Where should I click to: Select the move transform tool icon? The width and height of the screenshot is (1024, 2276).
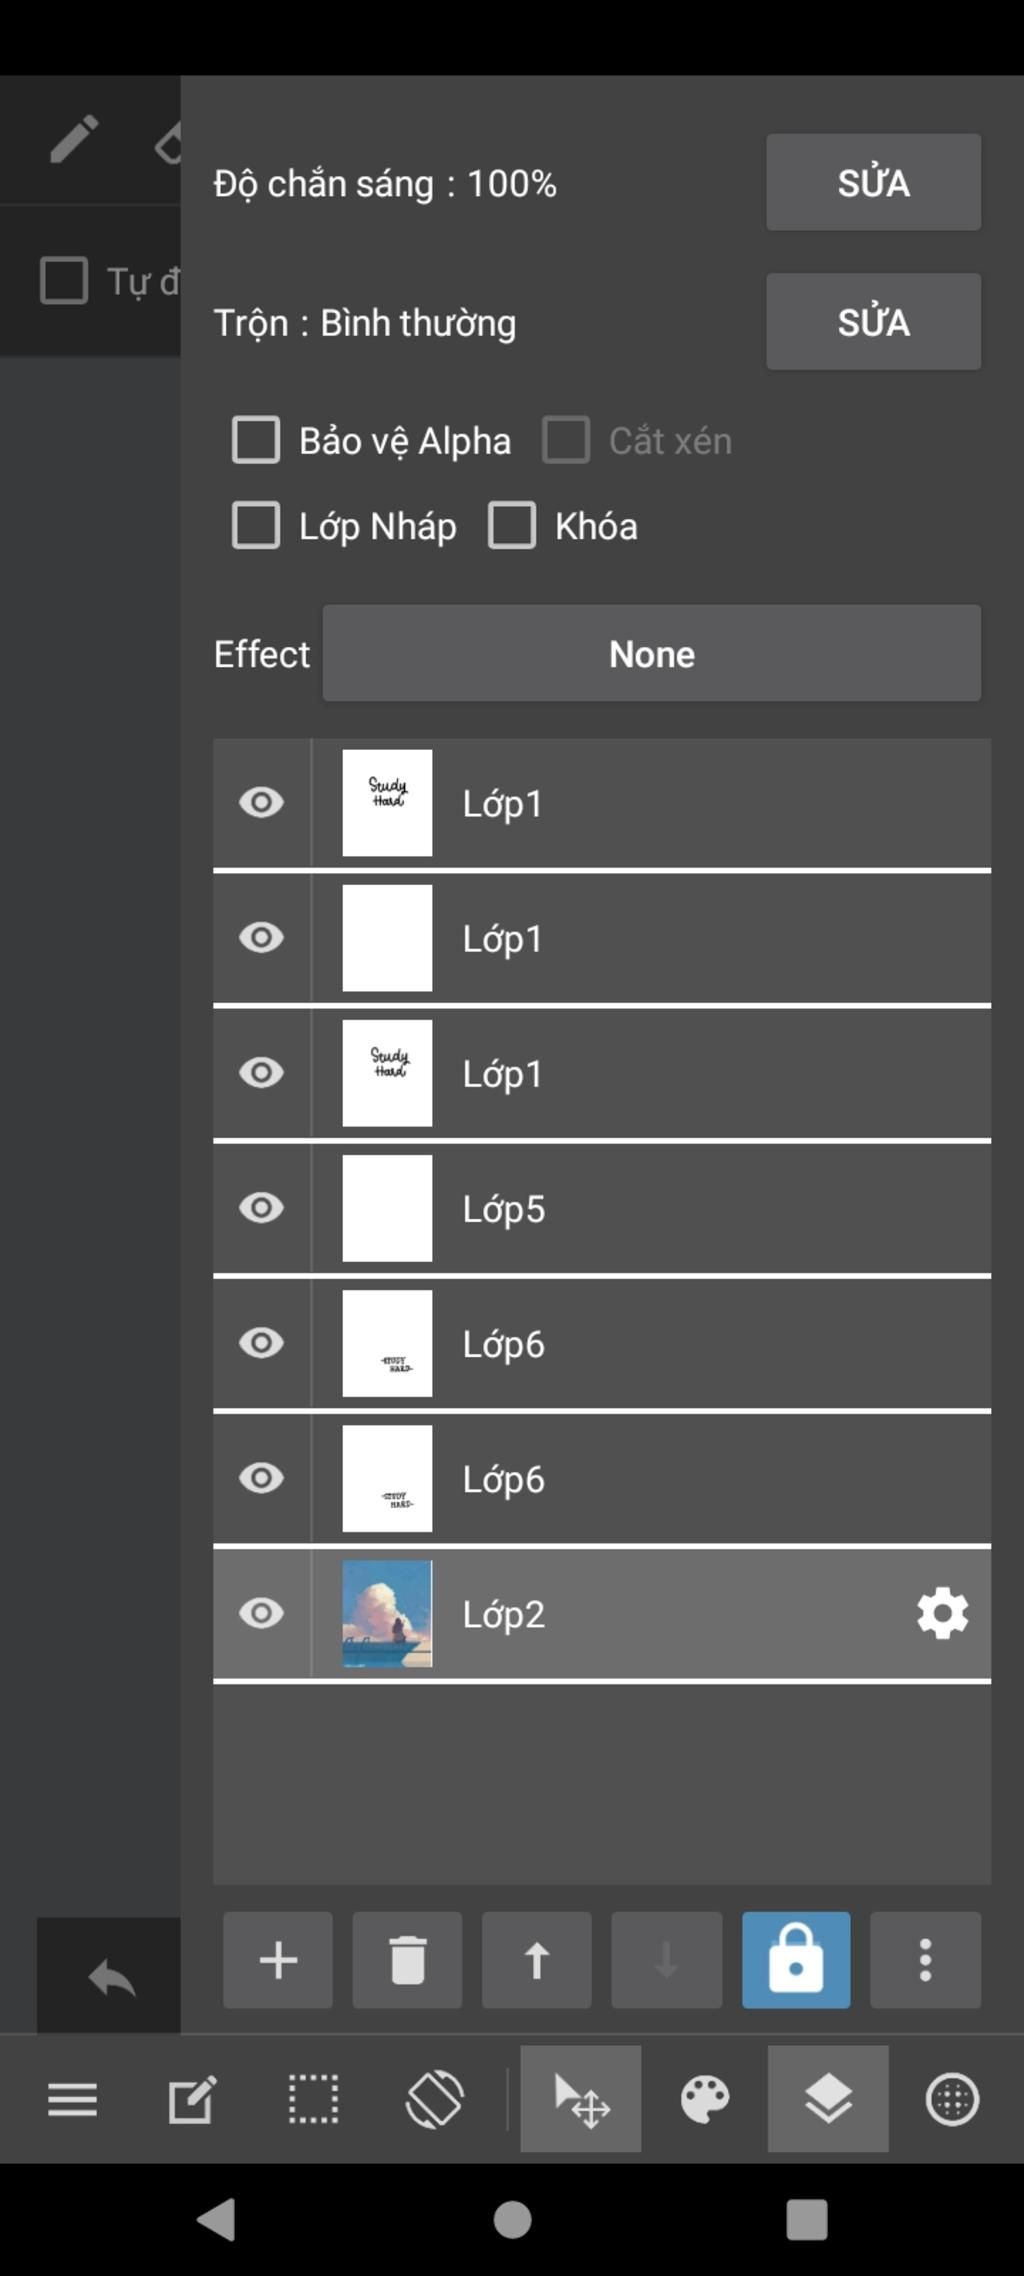point(581,2098)
